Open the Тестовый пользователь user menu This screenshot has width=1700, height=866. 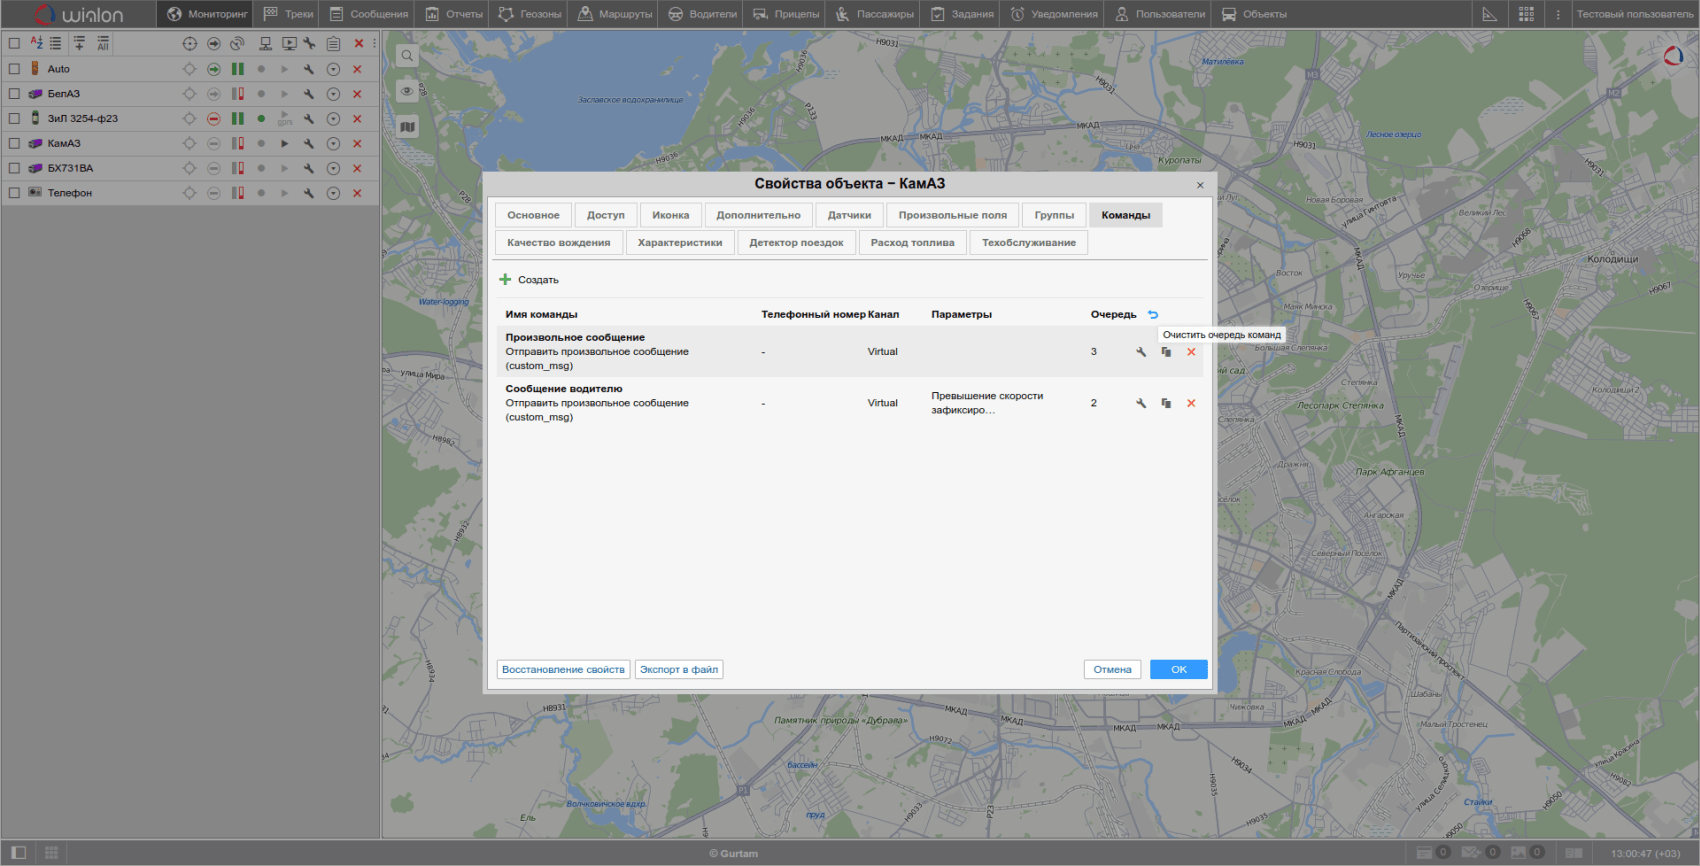1635,14
